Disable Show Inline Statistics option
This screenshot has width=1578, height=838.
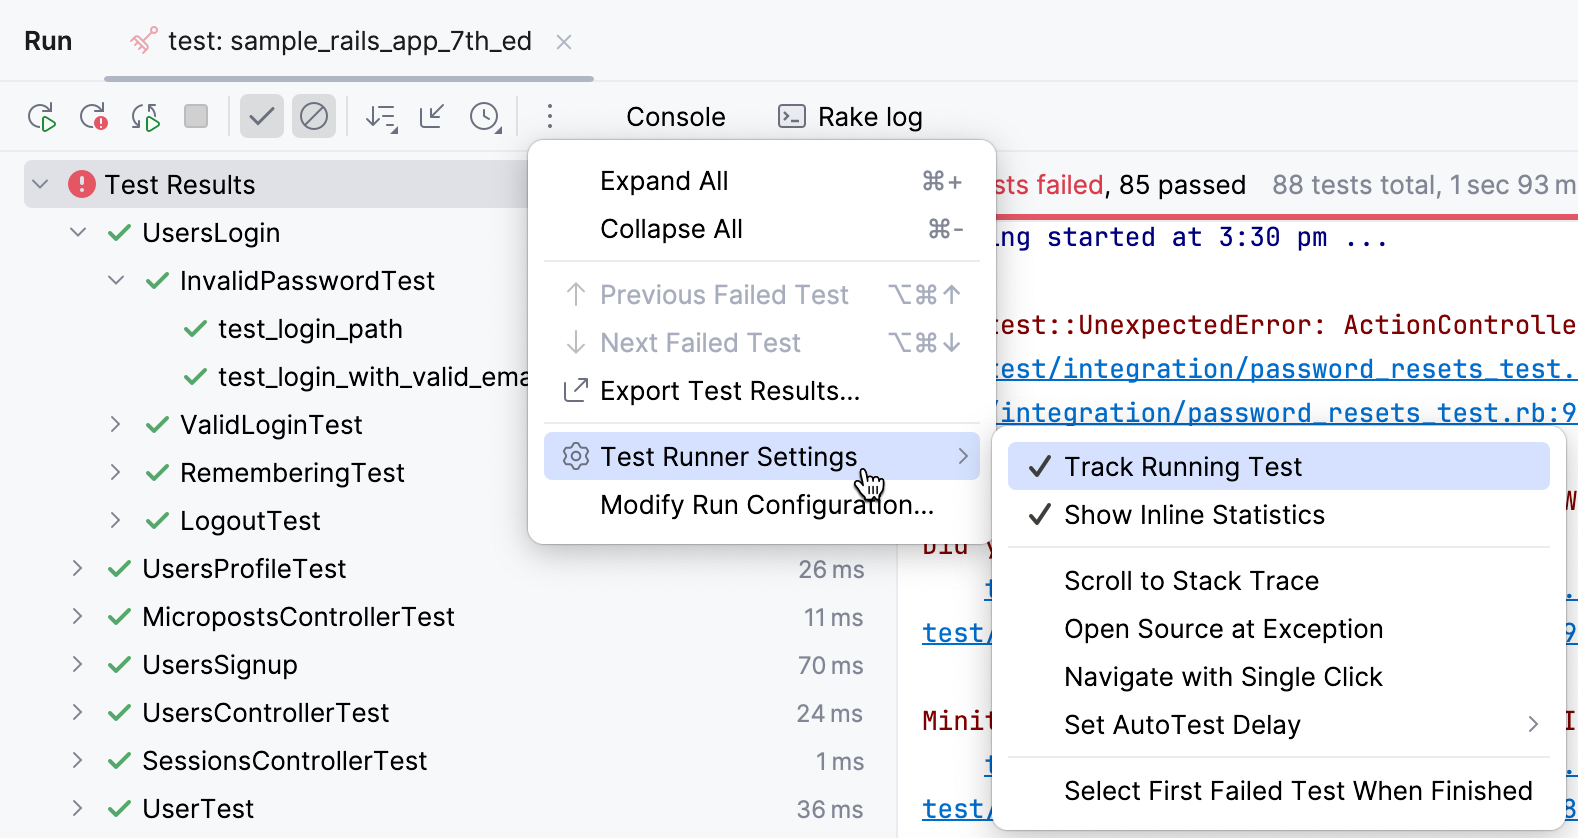1194,515
